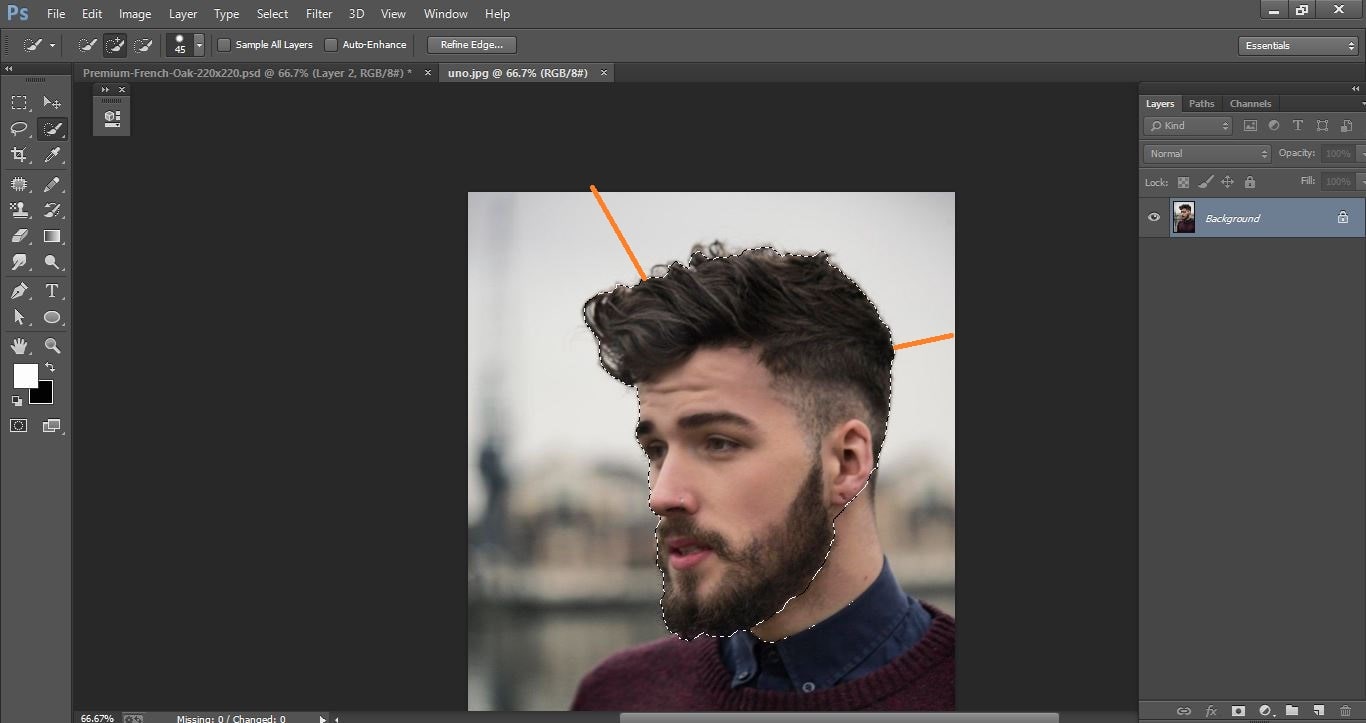This screenshot has height=723, width=1366.
Task: Enable the Sample All Layers checkbox
Action: pyautogui.click(x=224, y=44)
